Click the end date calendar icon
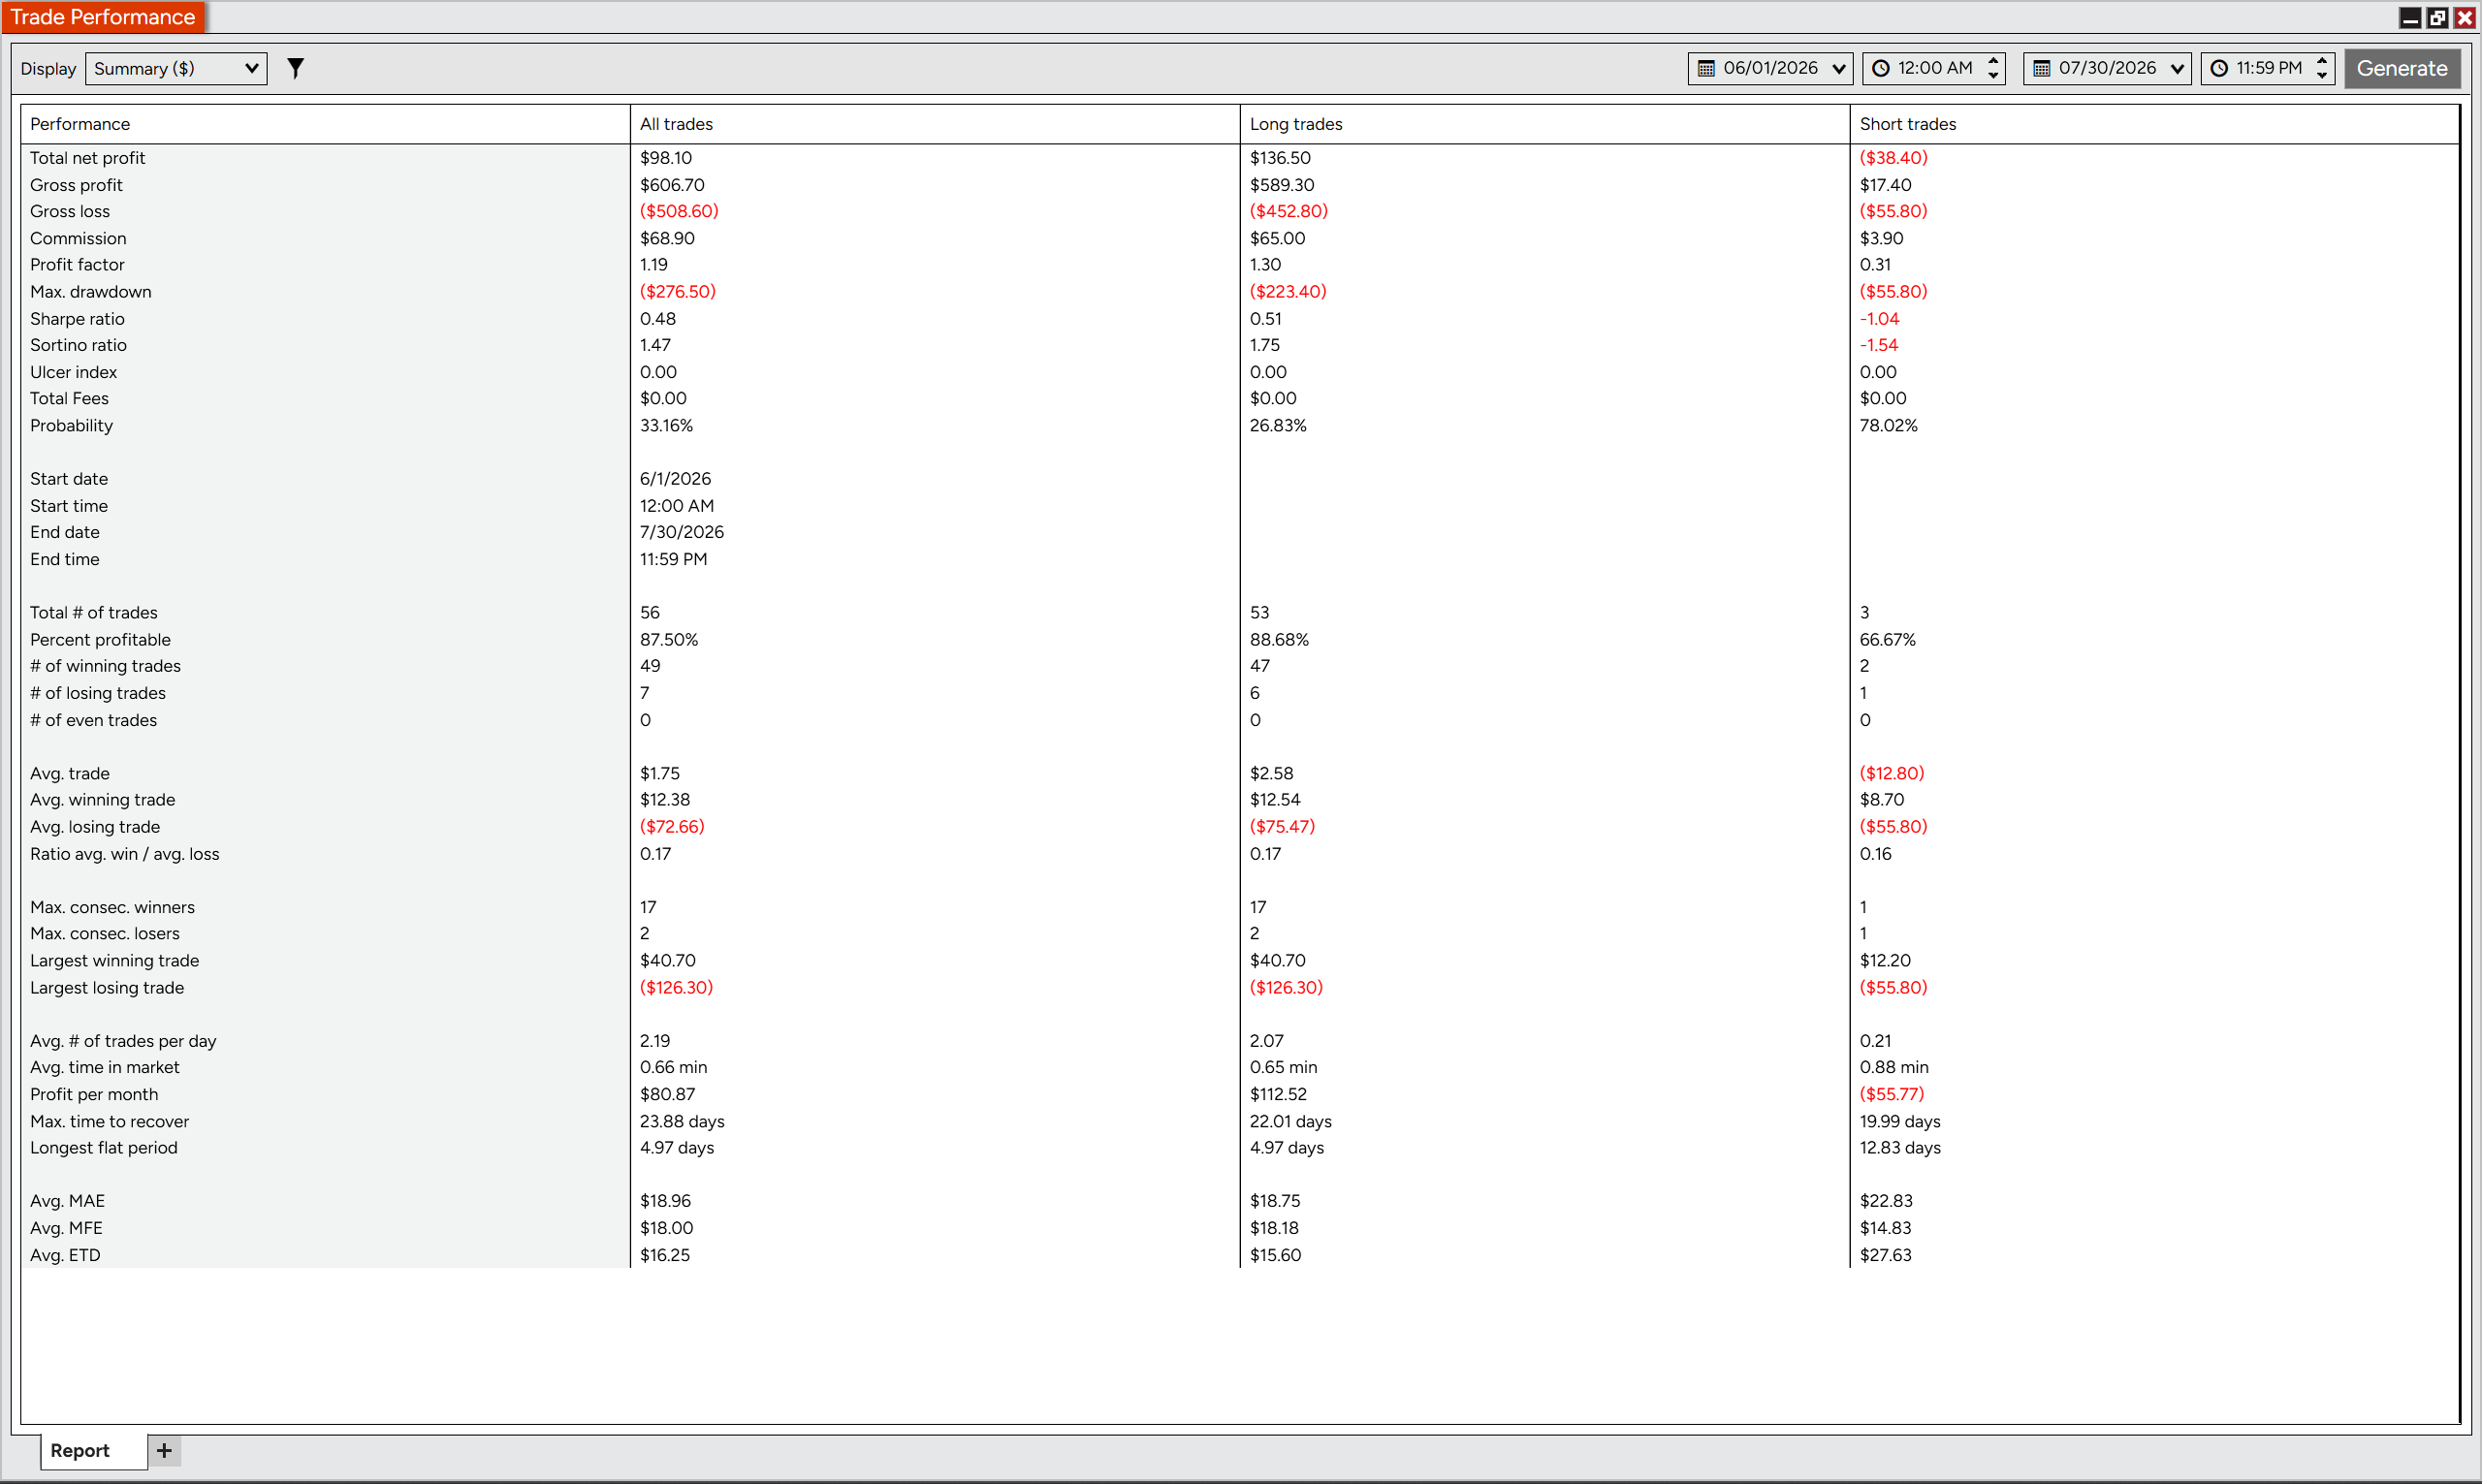2482x1484 pixels. coord(2041,68)
